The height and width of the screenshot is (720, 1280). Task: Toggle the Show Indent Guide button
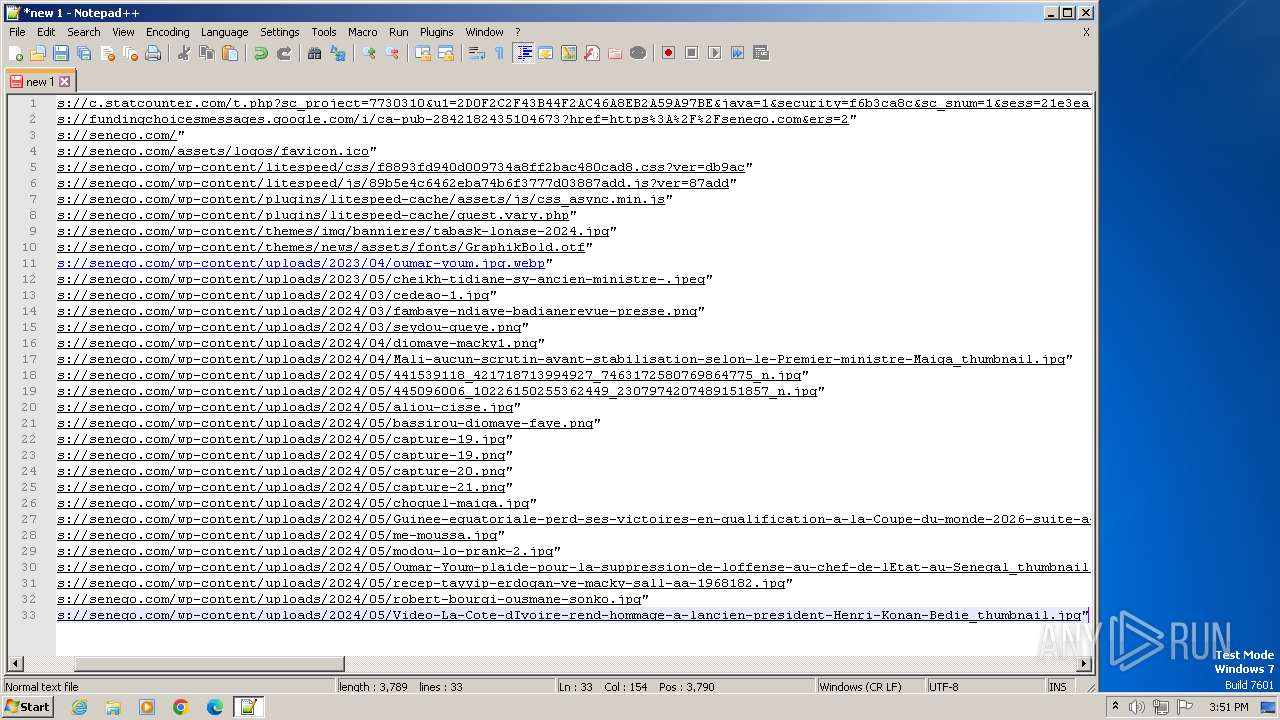click(523, 53)
